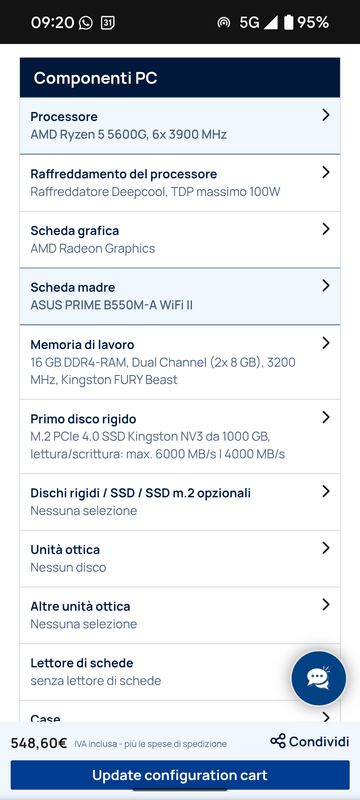The image size is (360, 800).
Task: Select the Dischi rigidi / SSD opzionali row
Action: click(180, 502)
